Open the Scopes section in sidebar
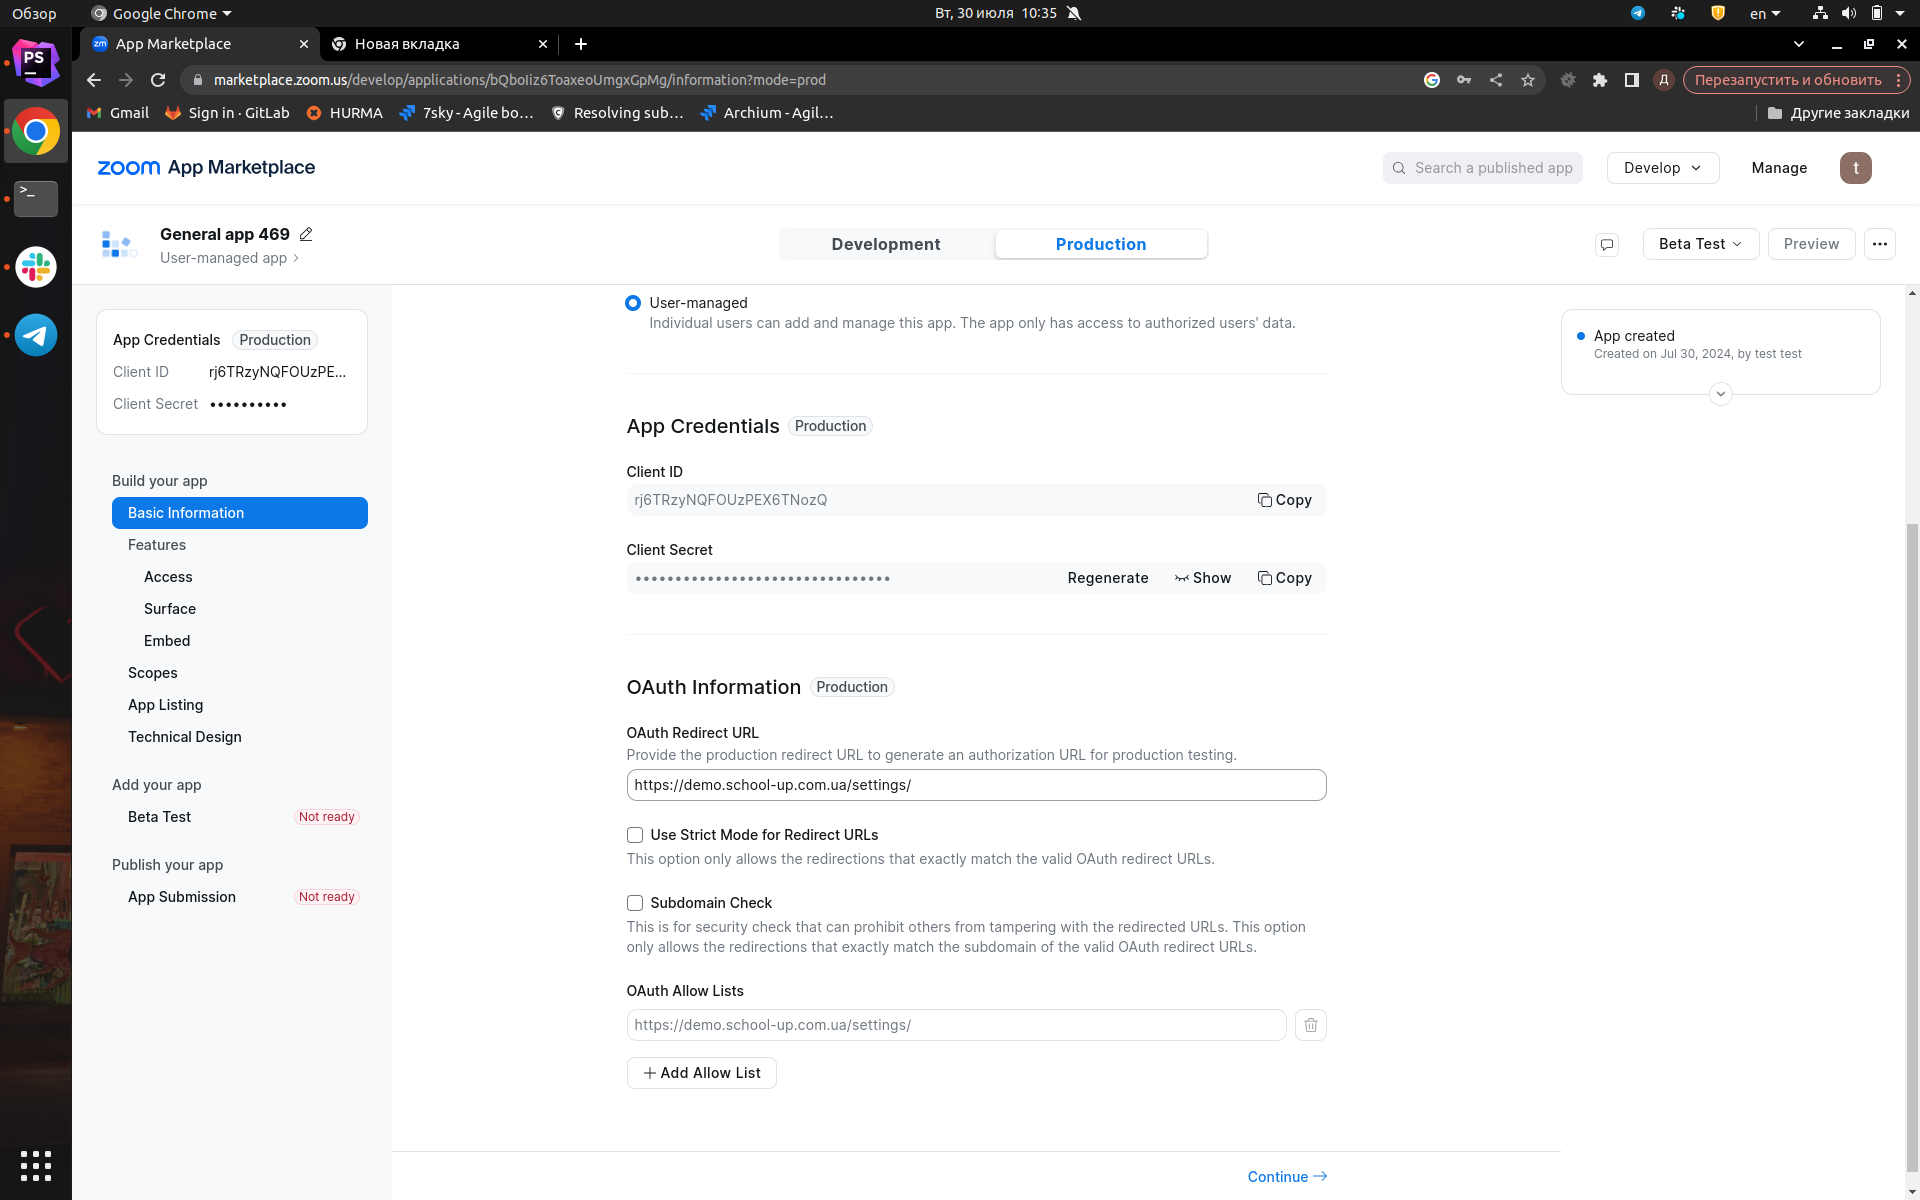 point(153,673)
